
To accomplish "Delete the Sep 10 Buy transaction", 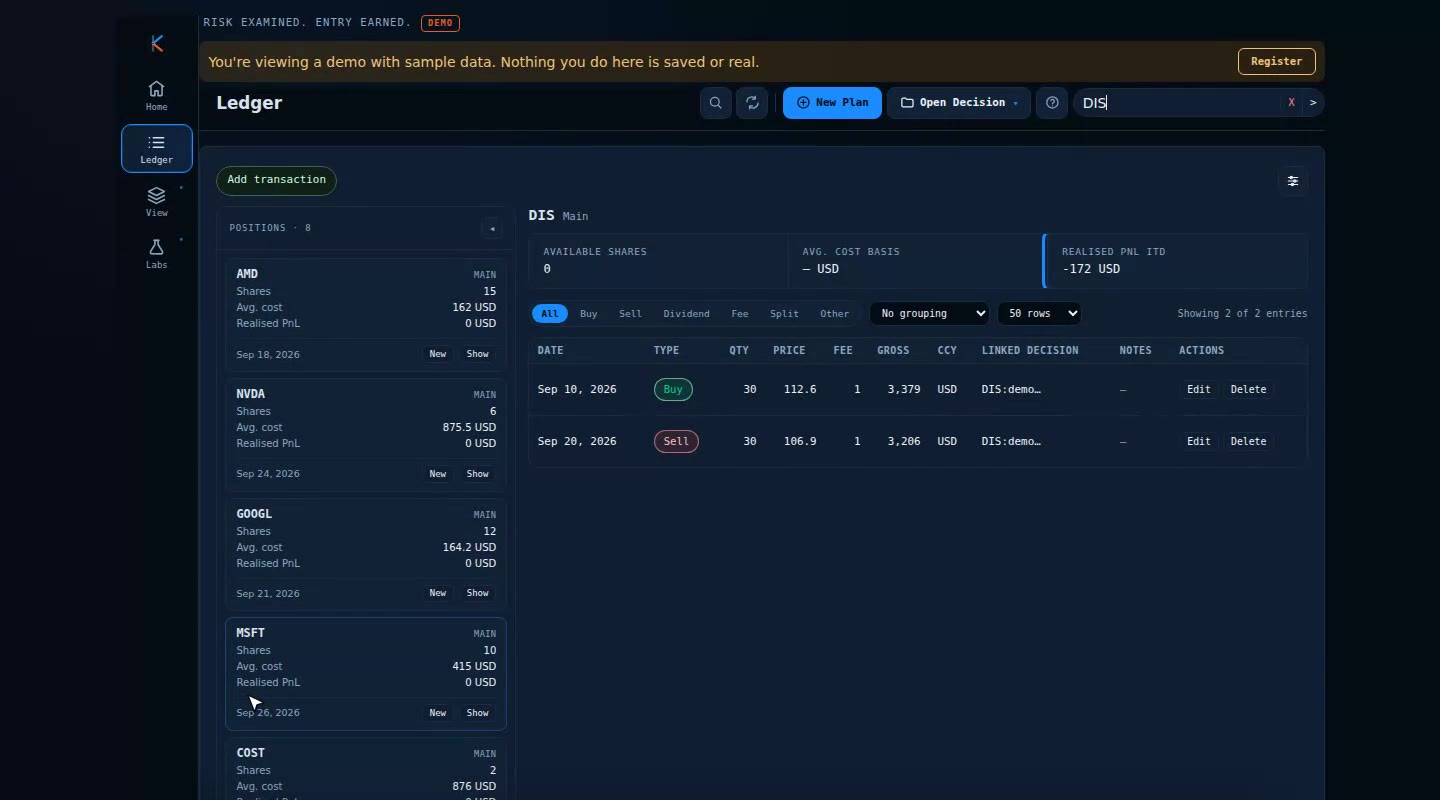I will click(1248, 390).
